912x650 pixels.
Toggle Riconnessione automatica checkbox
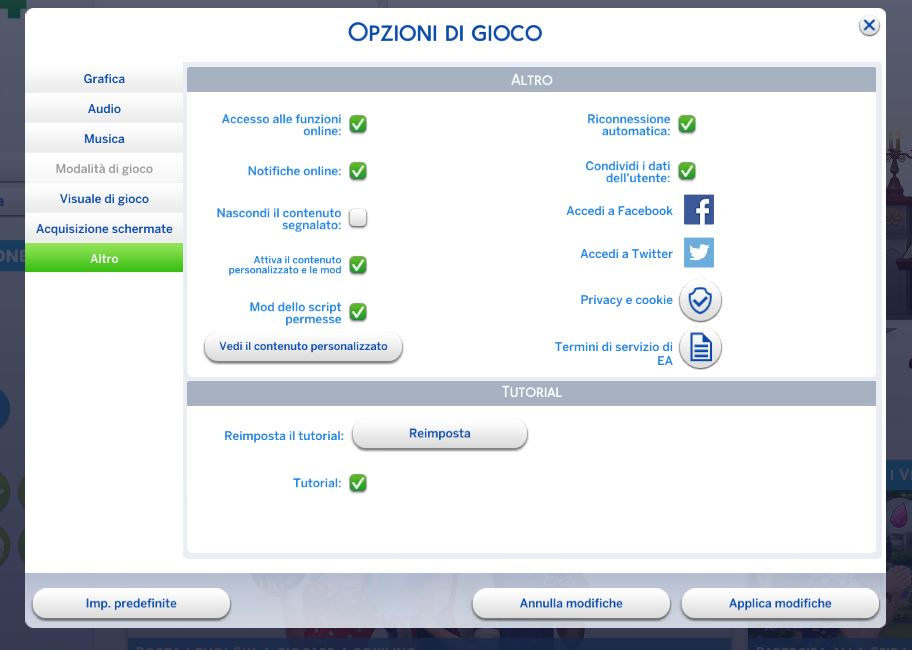[x=686, y=124]
